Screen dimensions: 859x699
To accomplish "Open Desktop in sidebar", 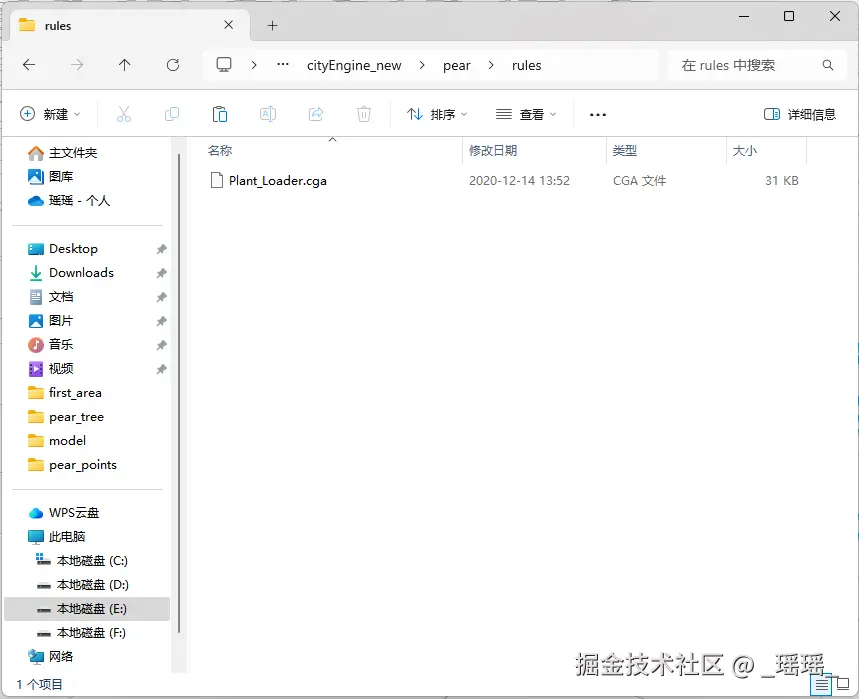I will (62, 249).
